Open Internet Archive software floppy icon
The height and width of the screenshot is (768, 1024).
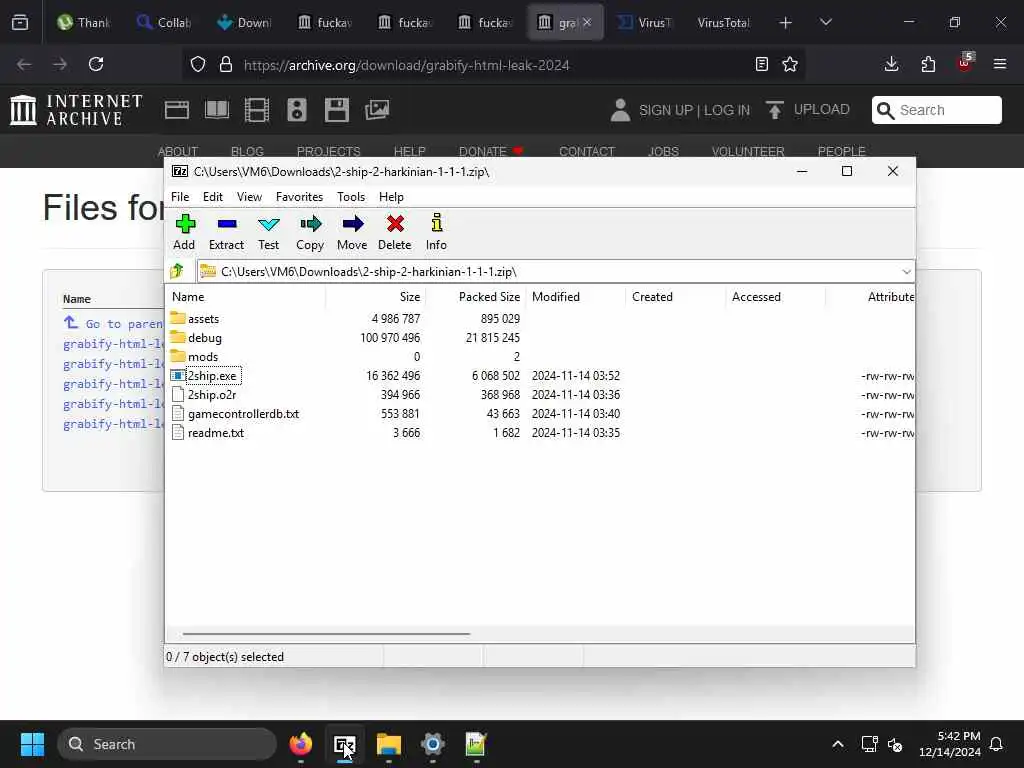(337, 110)
